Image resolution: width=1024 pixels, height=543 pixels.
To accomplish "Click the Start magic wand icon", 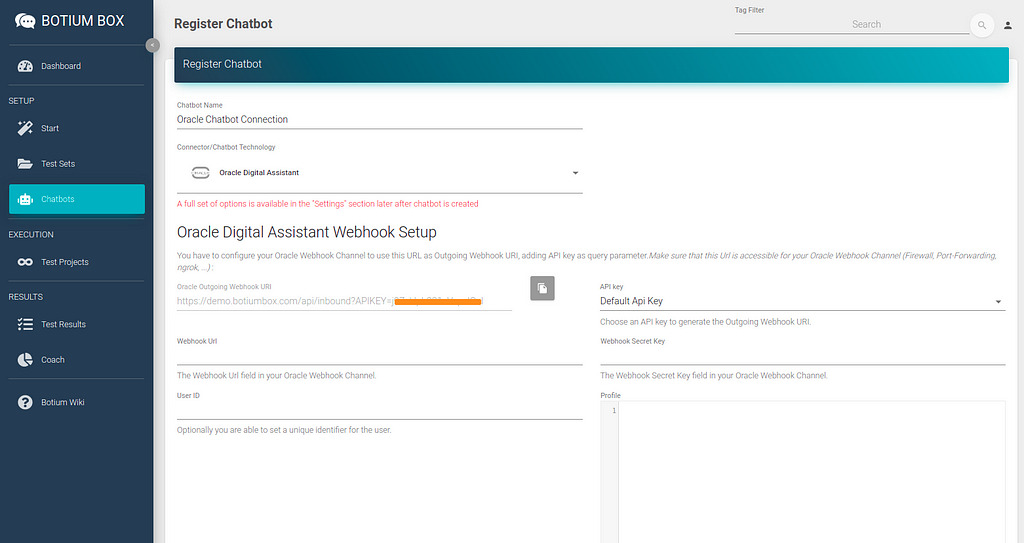I will point(25,128).
